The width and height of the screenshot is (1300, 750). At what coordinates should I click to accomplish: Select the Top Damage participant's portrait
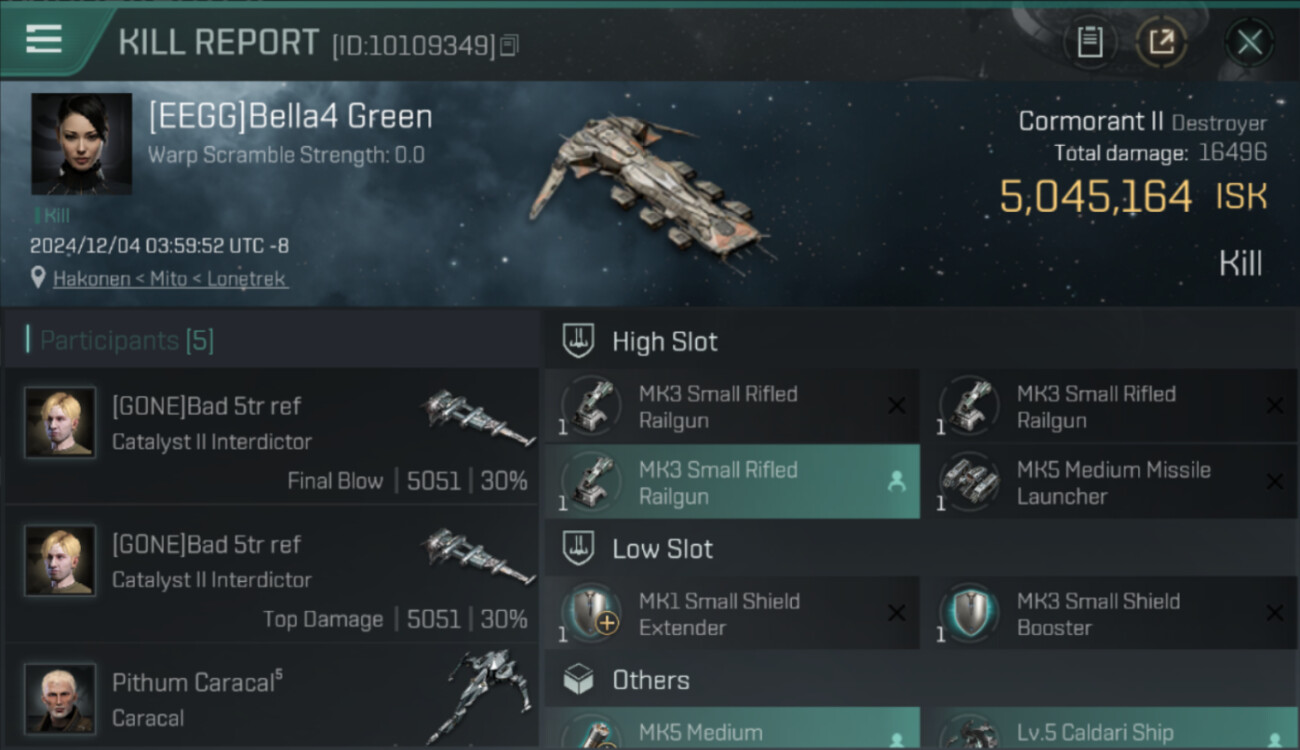coord(61,560)
